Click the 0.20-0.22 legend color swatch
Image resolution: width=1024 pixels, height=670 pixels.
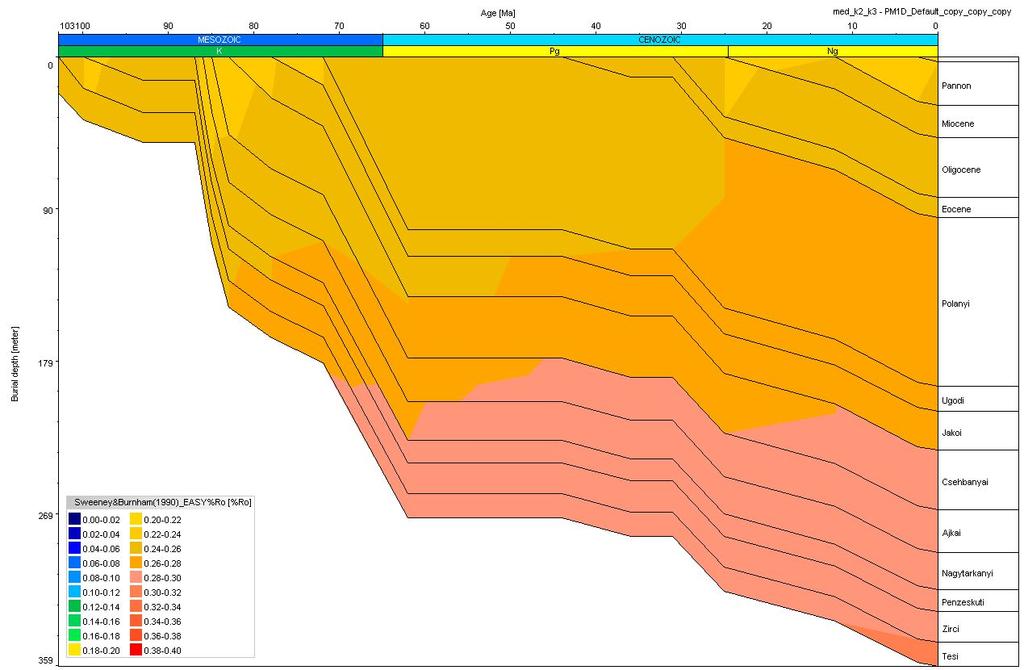tap(136, 520)
